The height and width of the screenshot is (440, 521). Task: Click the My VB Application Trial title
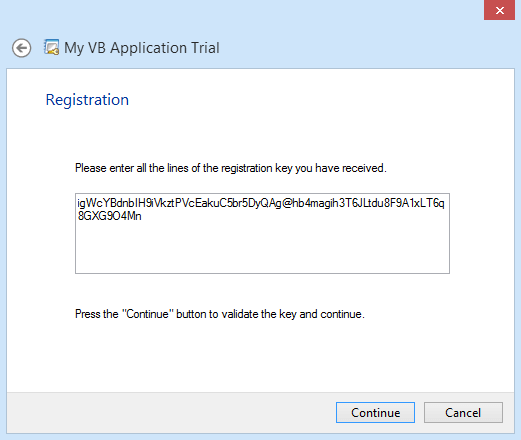pyautogui.click(x=142, y=48)
